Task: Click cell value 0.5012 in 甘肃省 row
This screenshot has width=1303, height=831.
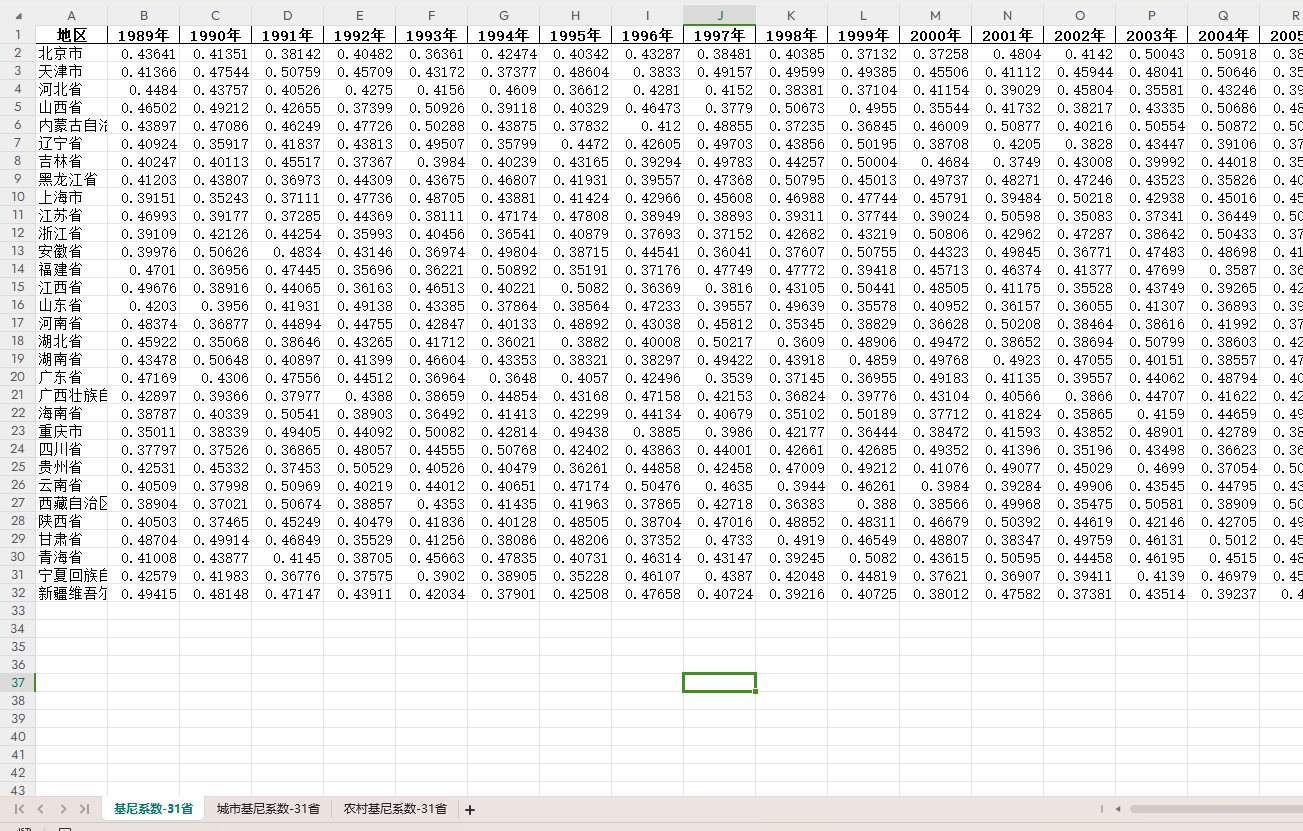Action: click(1223, 538)
